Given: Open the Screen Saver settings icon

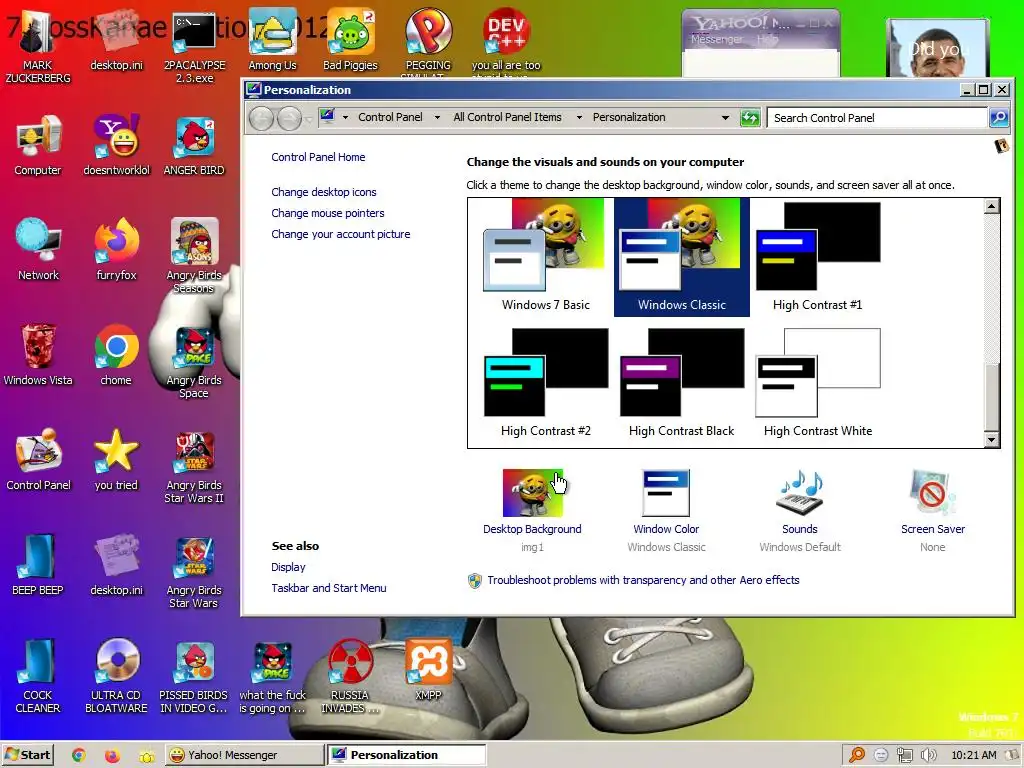Looking at the screenshot, I should [x=933, y=493].
